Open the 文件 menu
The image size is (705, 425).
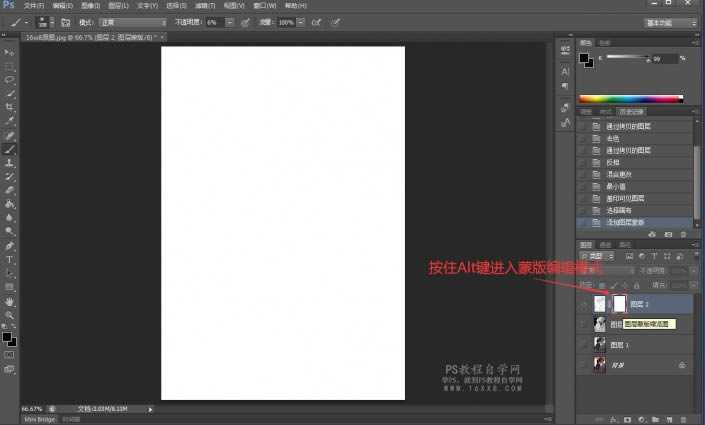pyautogui.click(x=34, y=5)
